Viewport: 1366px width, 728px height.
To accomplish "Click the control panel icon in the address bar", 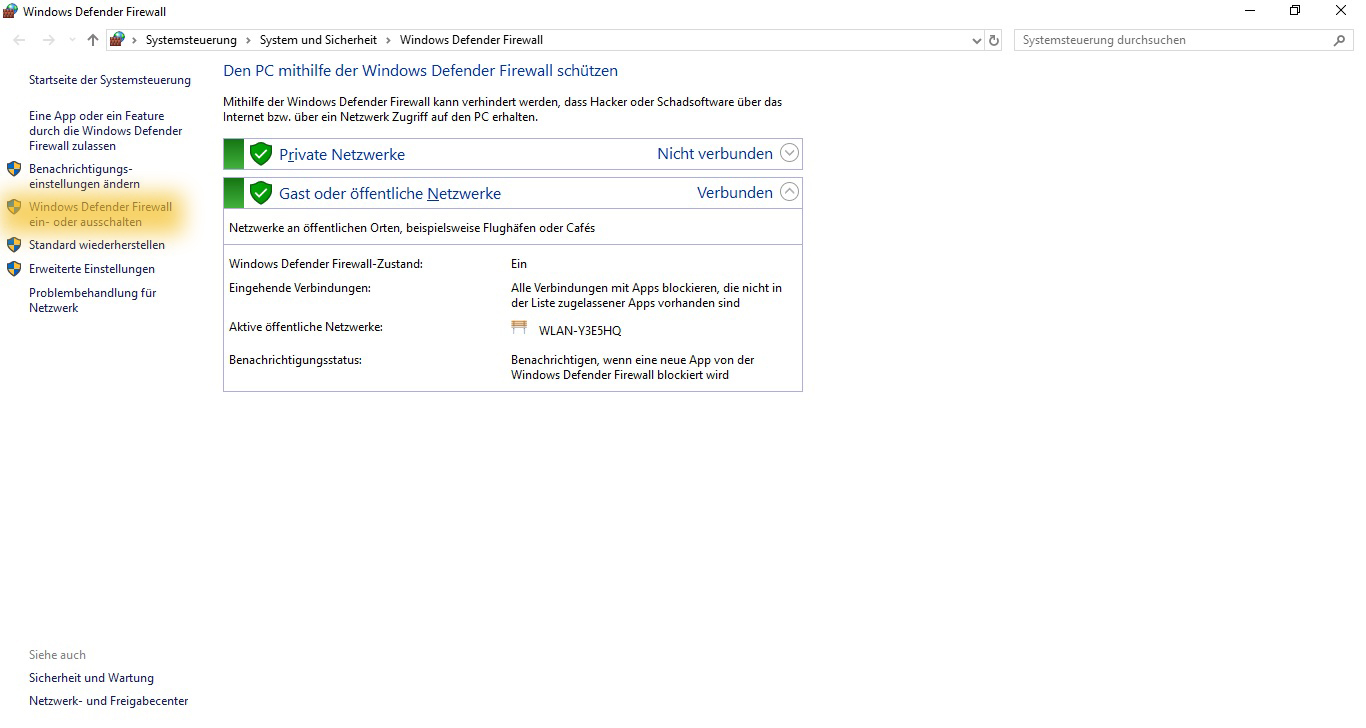I will coord(118,40).
